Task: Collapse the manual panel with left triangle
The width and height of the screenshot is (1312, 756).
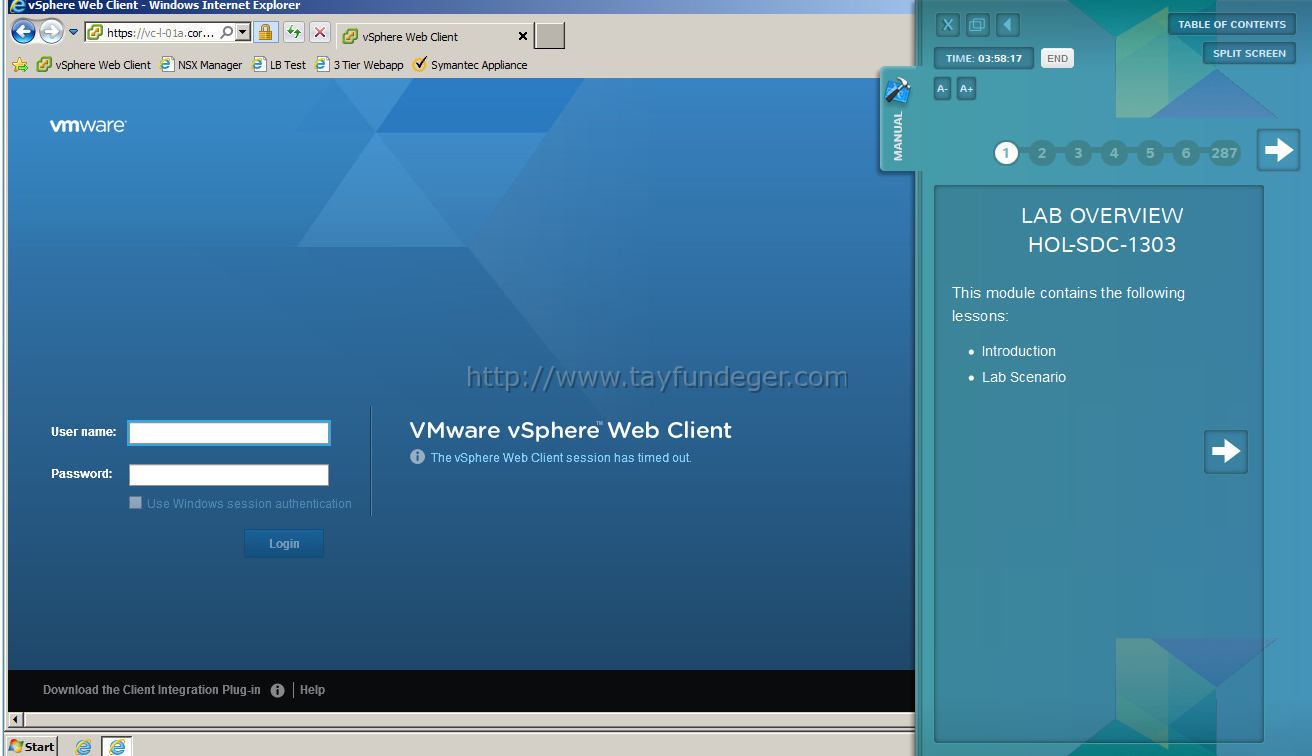Action: tap(1008, 24)
